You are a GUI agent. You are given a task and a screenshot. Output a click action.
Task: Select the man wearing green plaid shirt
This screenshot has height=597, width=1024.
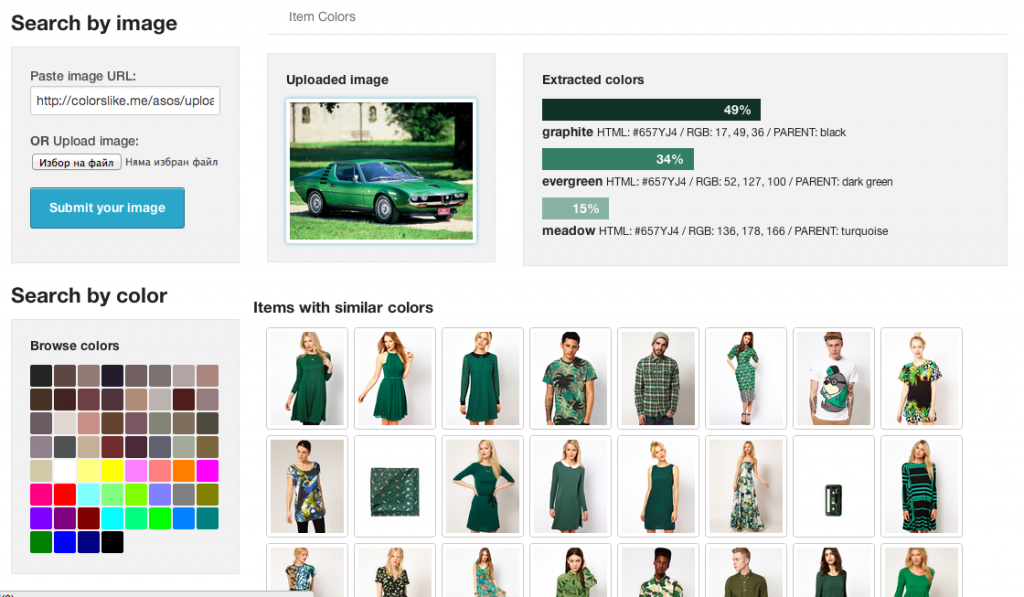coord(658,378)
